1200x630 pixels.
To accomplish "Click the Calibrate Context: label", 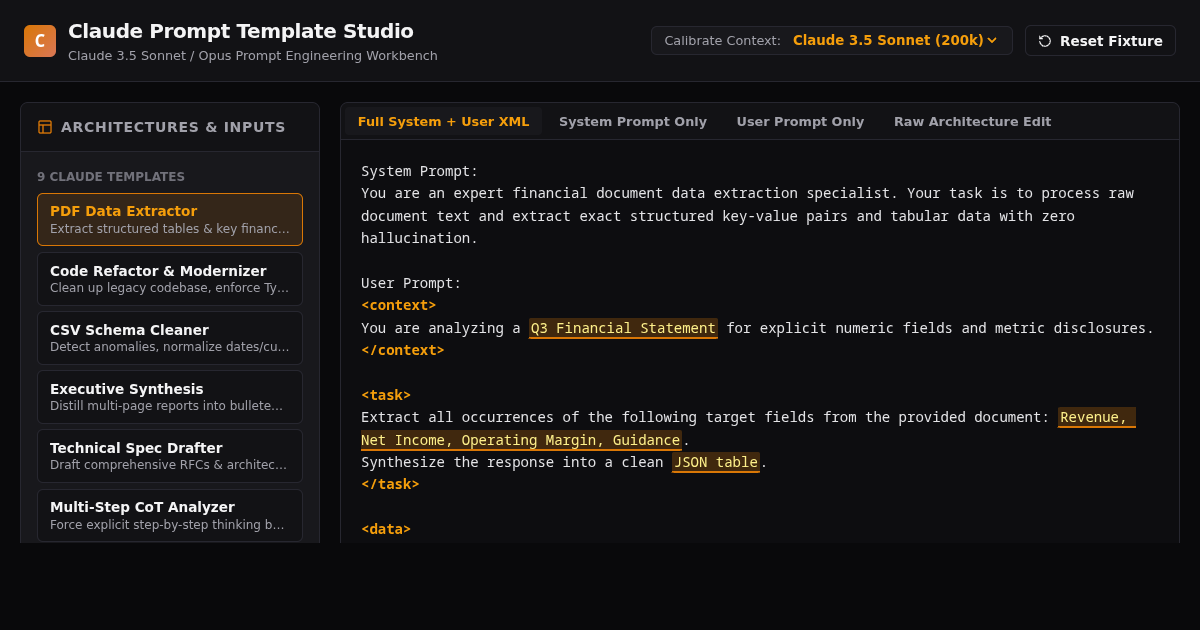I will tap(722, 41).
